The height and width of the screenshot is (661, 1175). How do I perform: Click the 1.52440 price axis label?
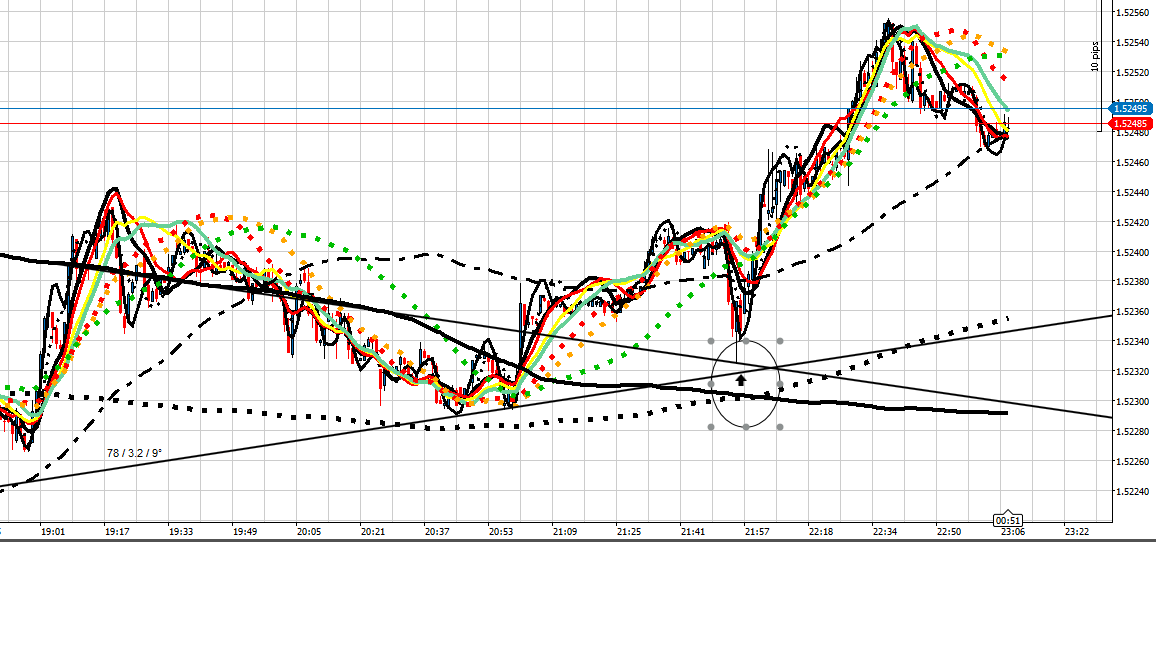1132,193
